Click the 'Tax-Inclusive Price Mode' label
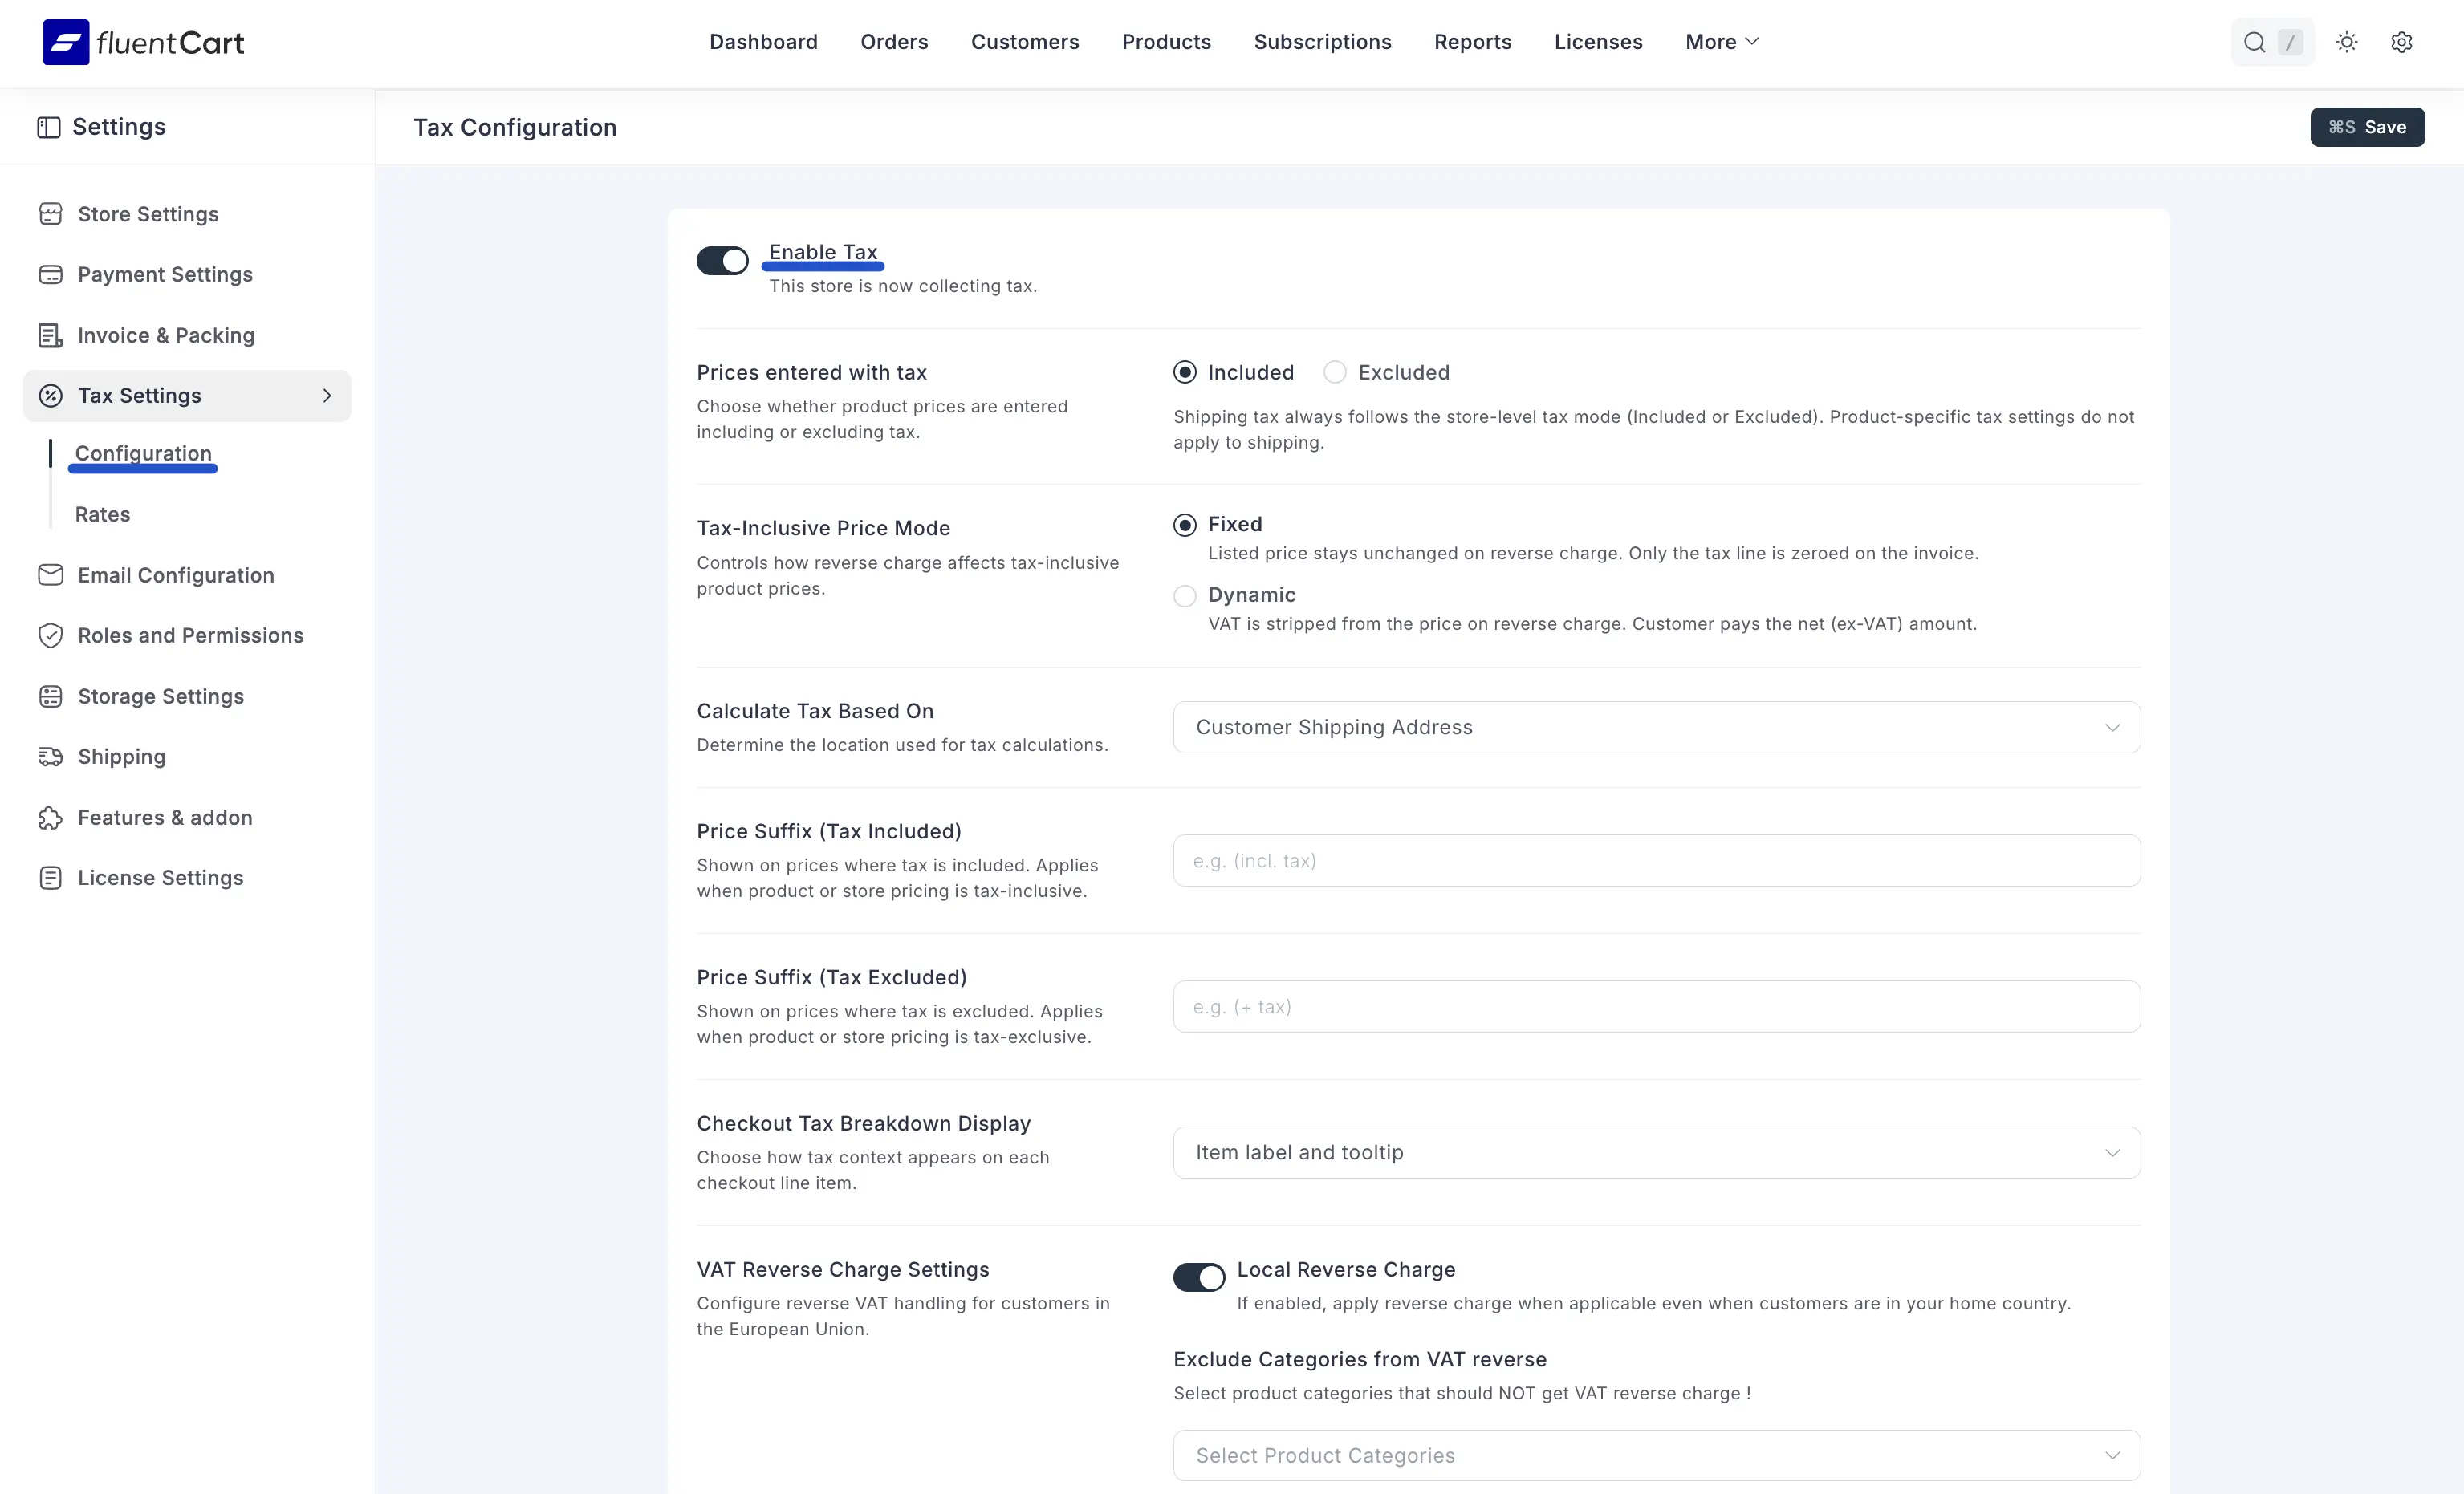 823,528
